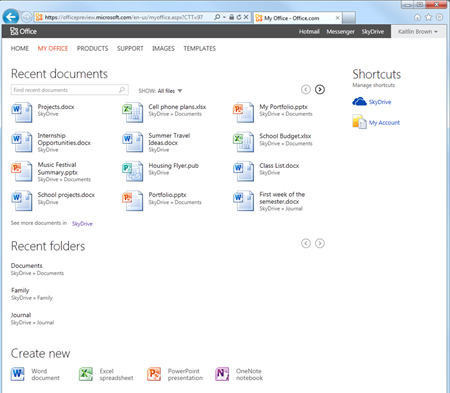Create new OneNote notebook icon
Viewport: 450px width, 393px height.
click(x=222, y=374)
